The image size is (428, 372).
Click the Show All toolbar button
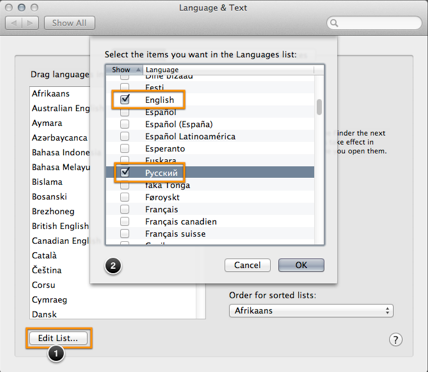pos(69,23)
